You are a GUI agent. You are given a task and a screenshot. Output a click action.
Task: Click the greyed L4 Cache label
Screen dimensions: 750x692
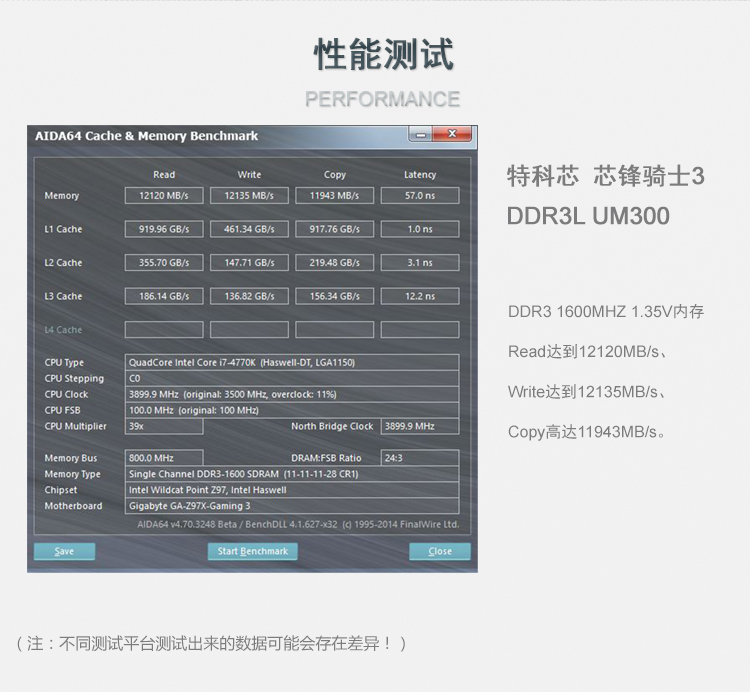point(63,330)
